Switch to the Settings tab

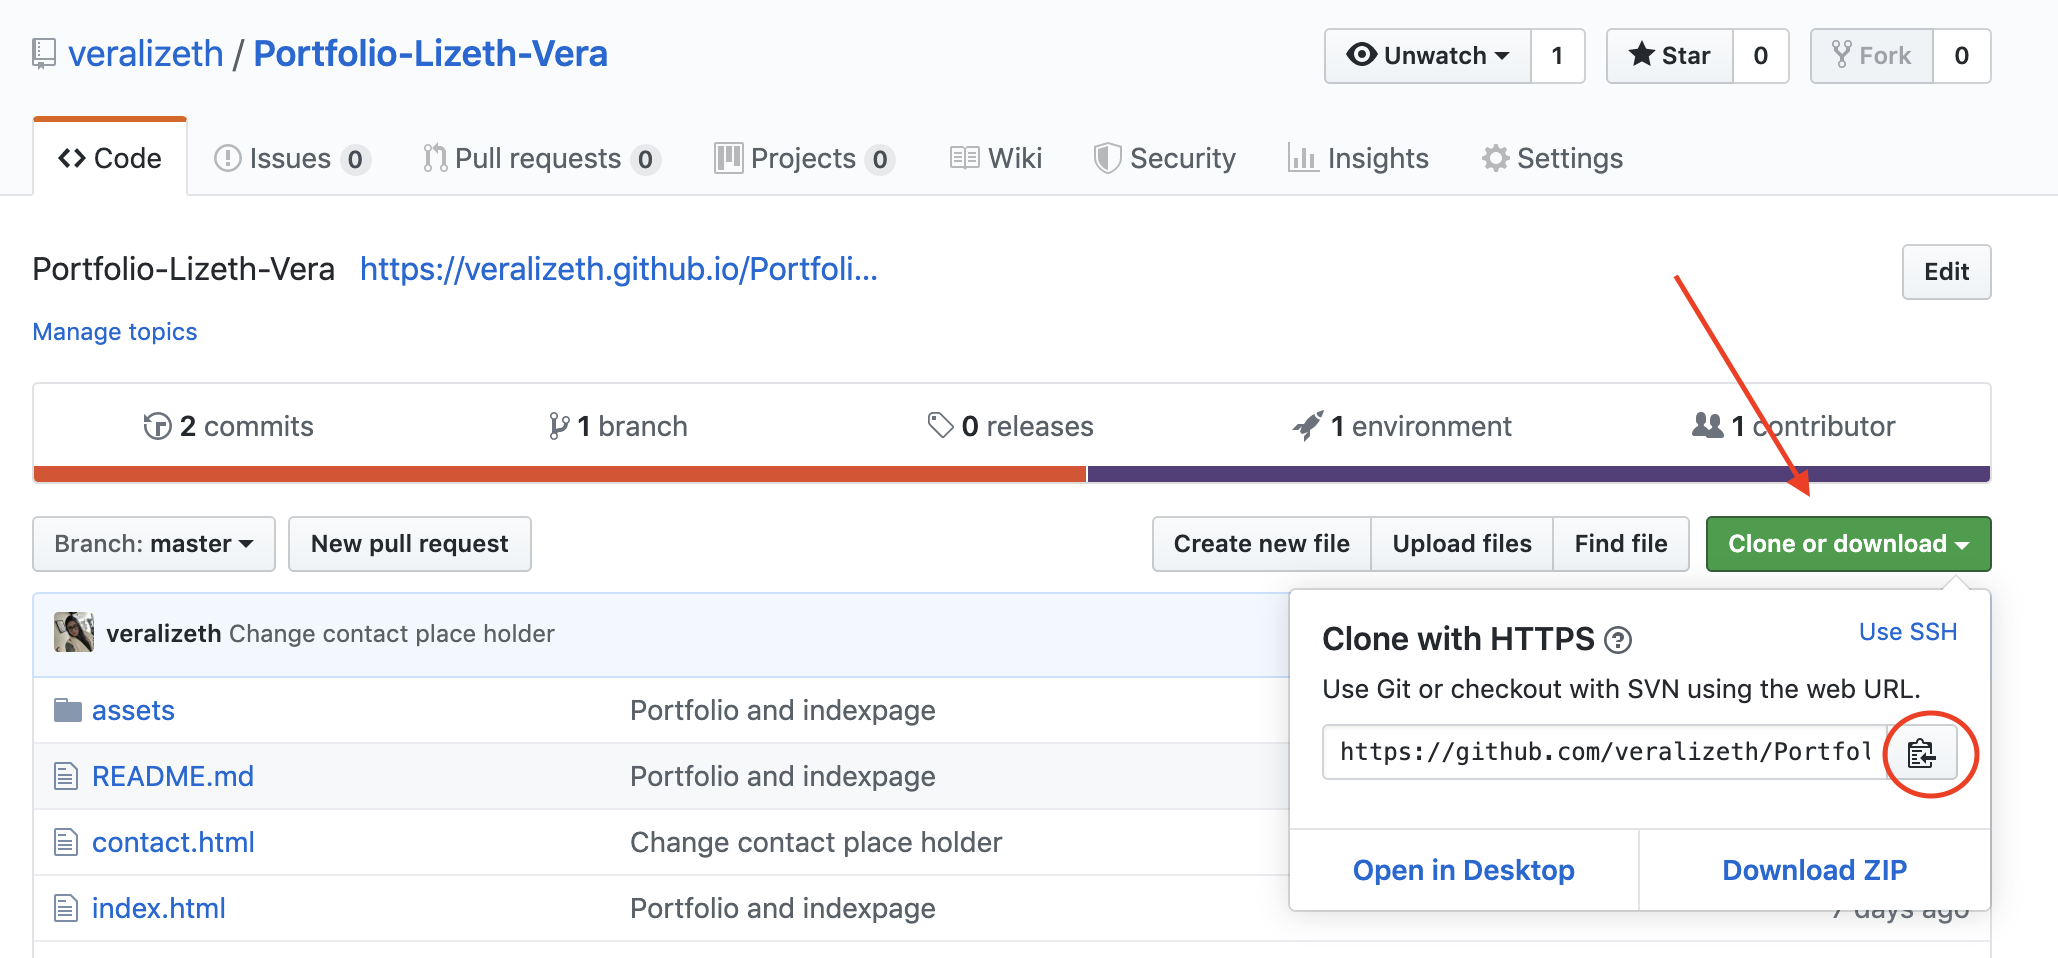tap(1552, 159)
